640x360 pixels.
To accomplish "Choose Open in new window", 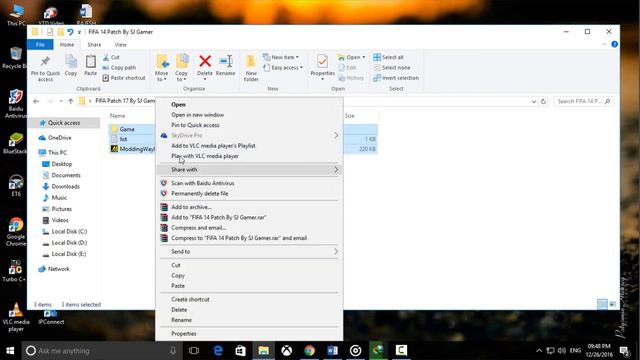I will click(x=198, y=115).
